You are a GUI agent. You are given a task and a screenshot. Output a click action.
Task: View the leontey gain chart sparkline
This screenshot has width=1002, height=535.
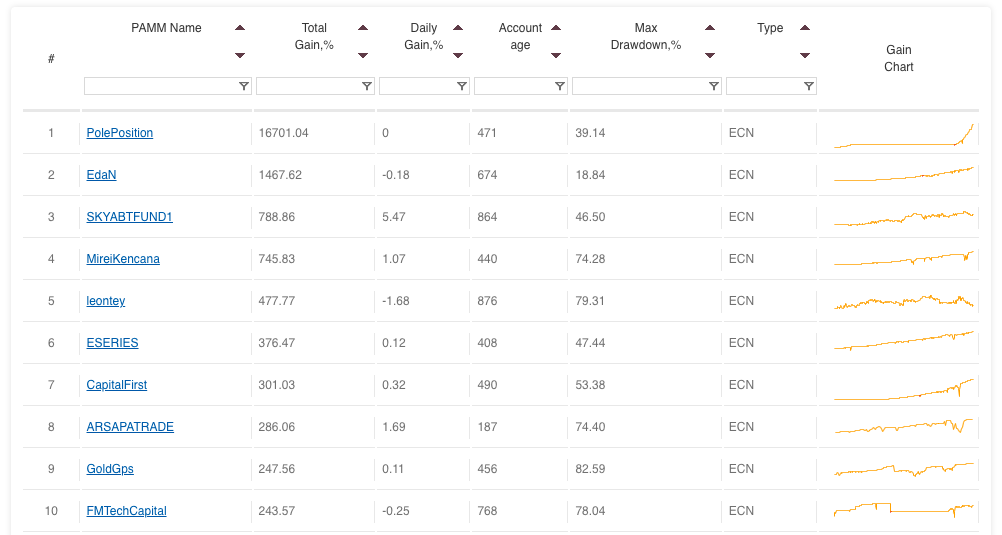click(904, 301)
